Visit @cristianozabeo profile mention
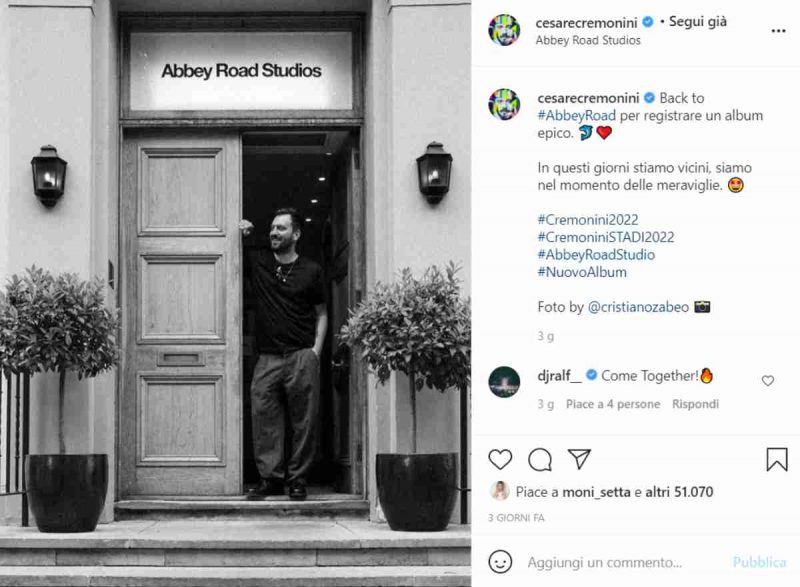 [638, 307]
